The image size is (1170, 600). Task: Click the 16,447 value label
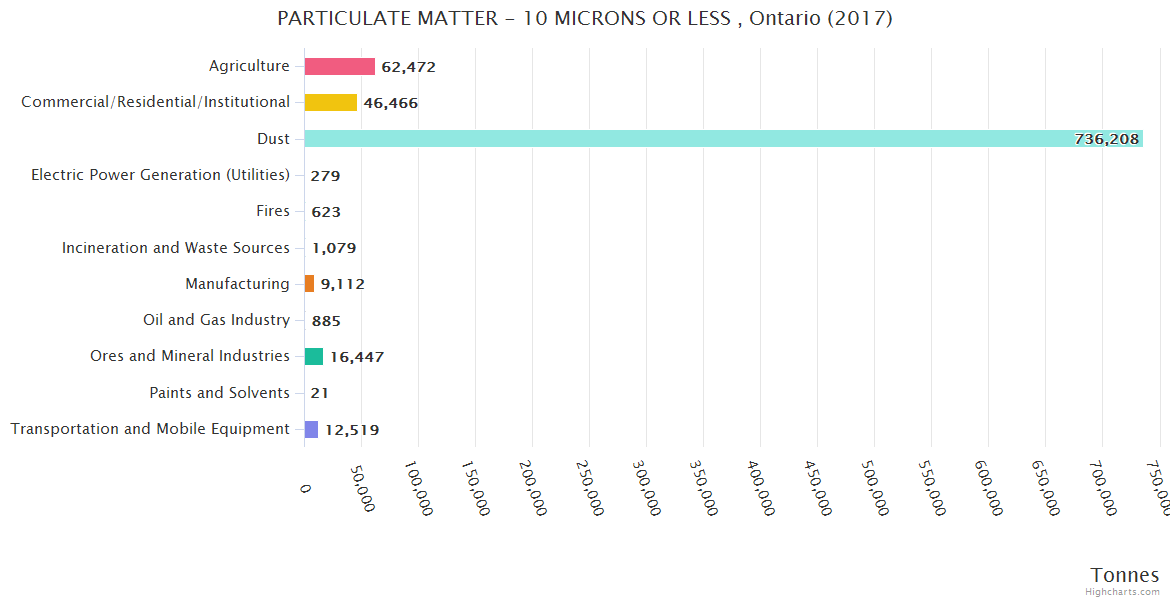pos(357,357)
